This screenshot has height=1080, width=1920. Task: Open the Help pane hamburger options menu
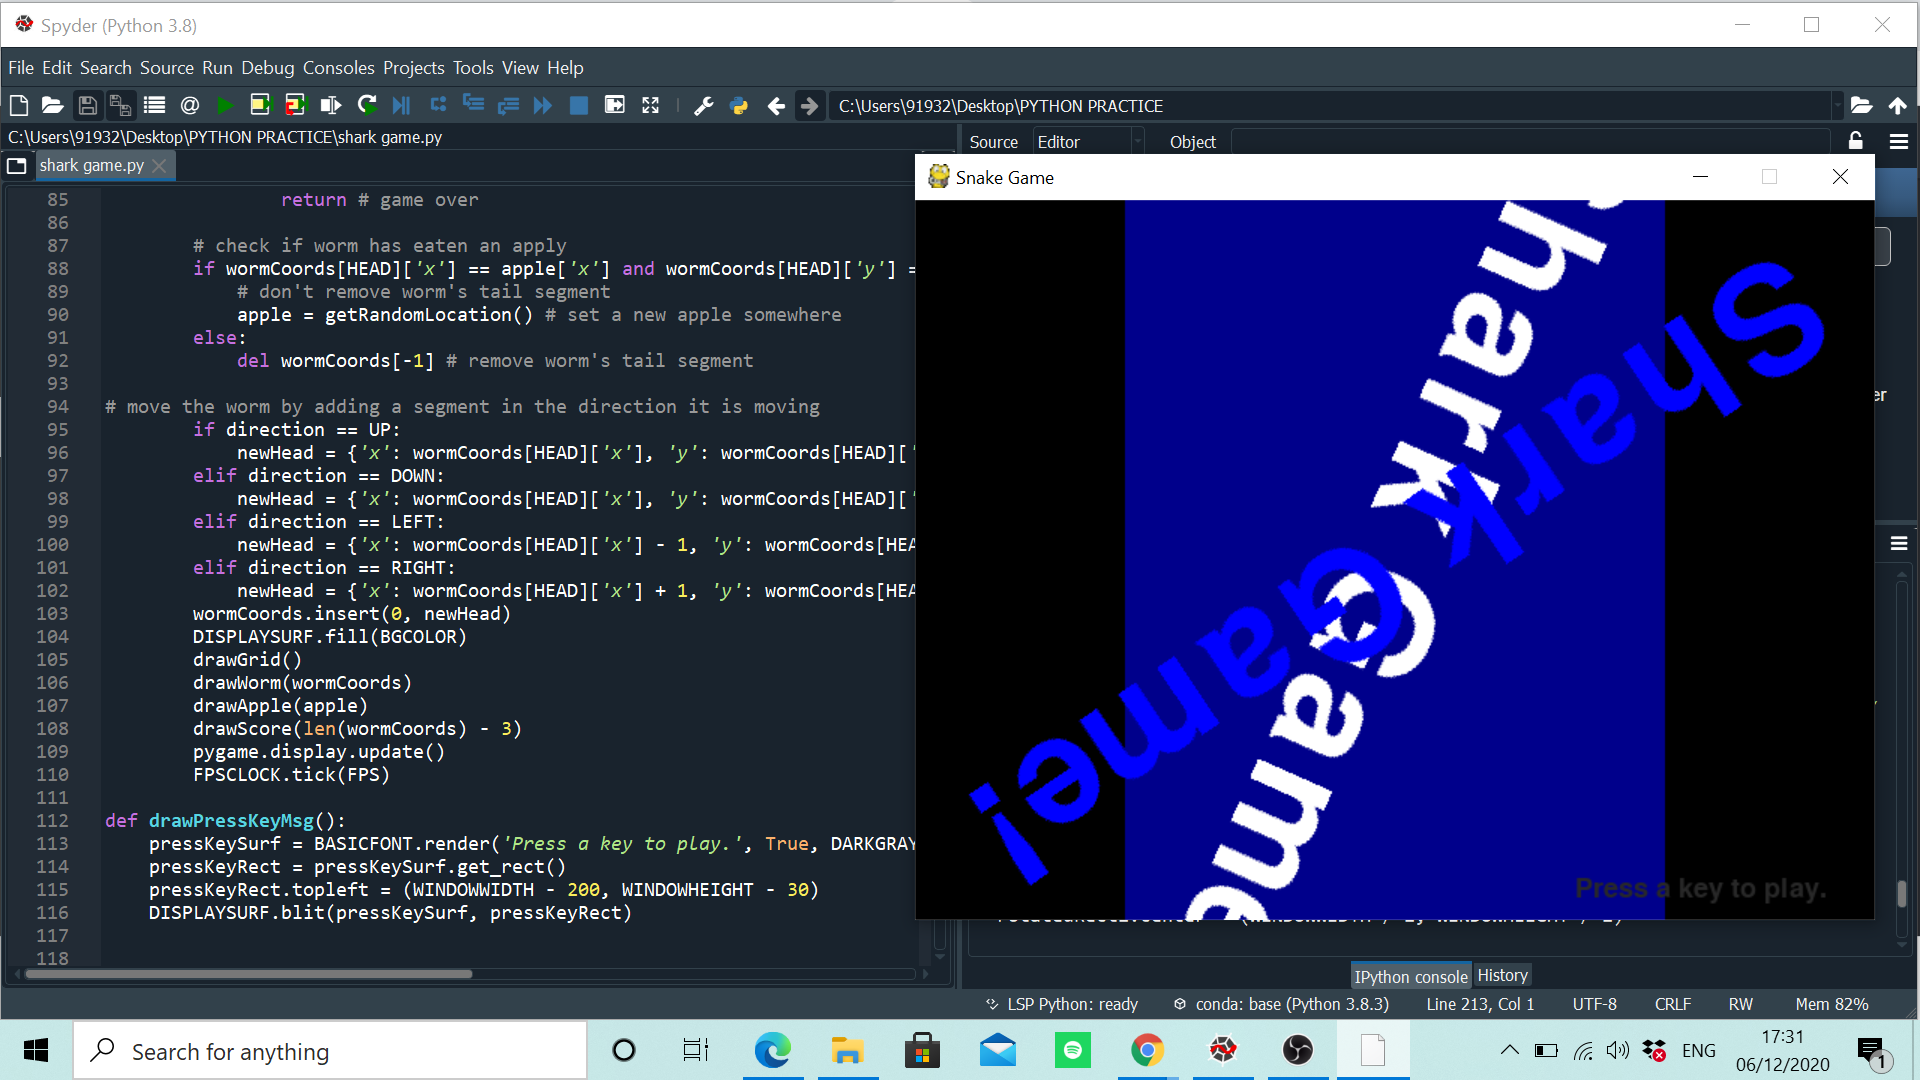[1899, 141]
